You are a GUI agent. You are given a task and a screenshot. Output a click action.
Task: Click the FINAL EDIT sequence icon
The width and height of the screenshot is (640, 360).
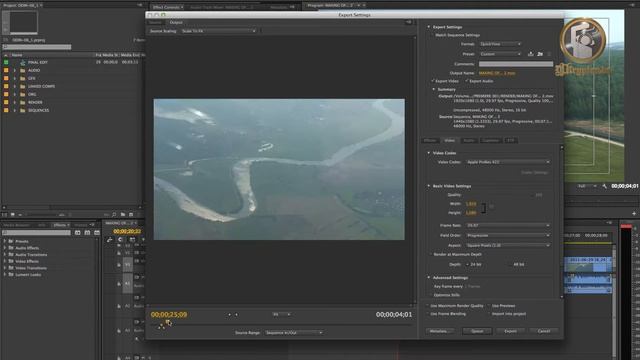tap(23, 62)
